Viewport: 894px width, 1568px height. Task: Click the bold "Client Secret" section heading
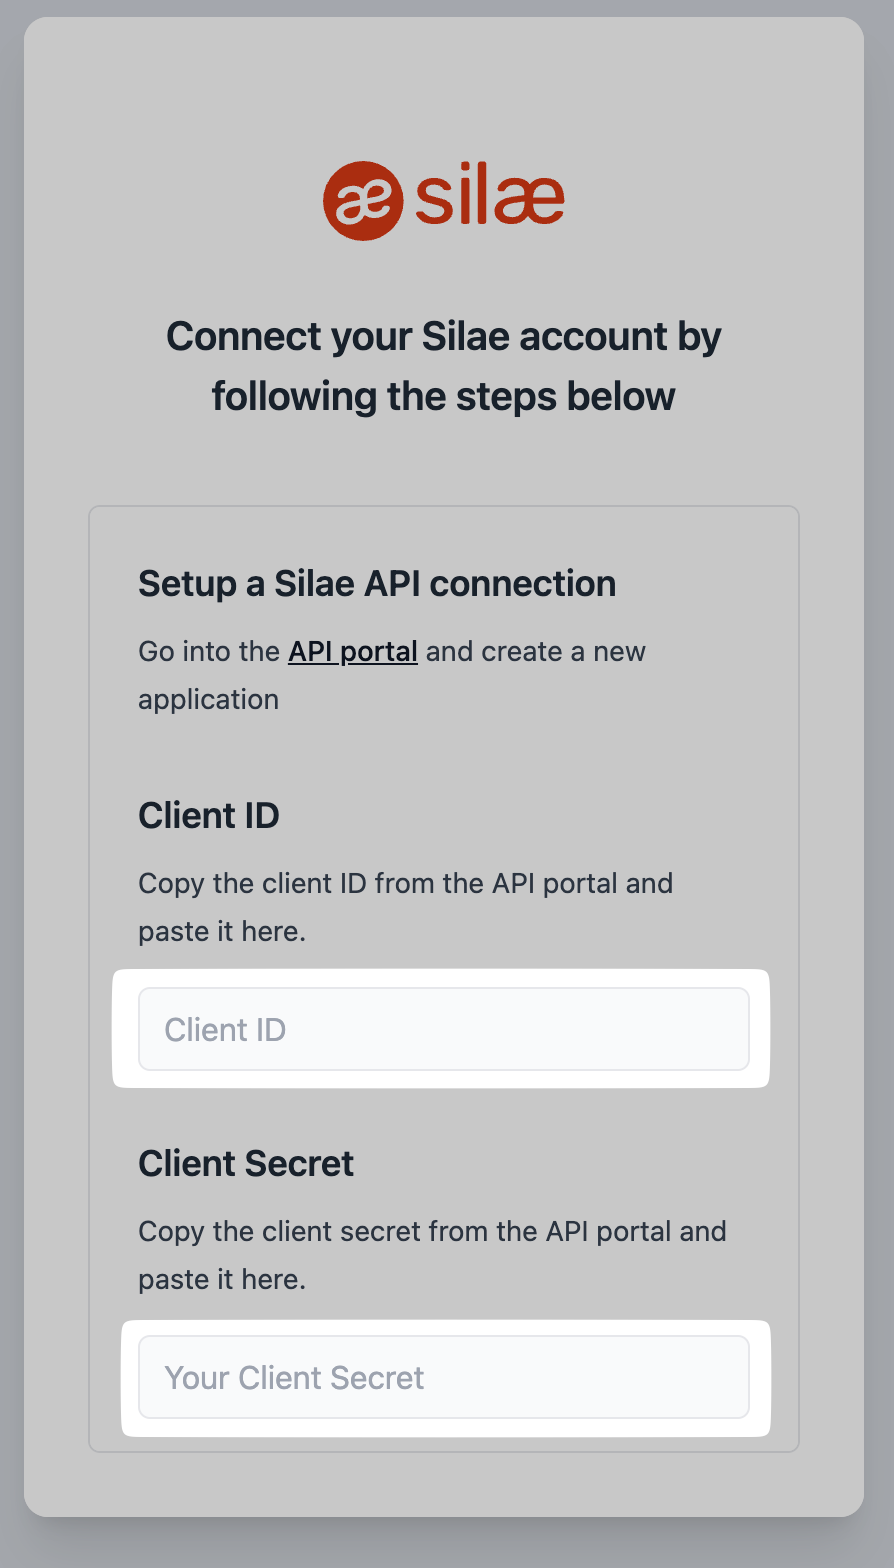click(246, 1163)
